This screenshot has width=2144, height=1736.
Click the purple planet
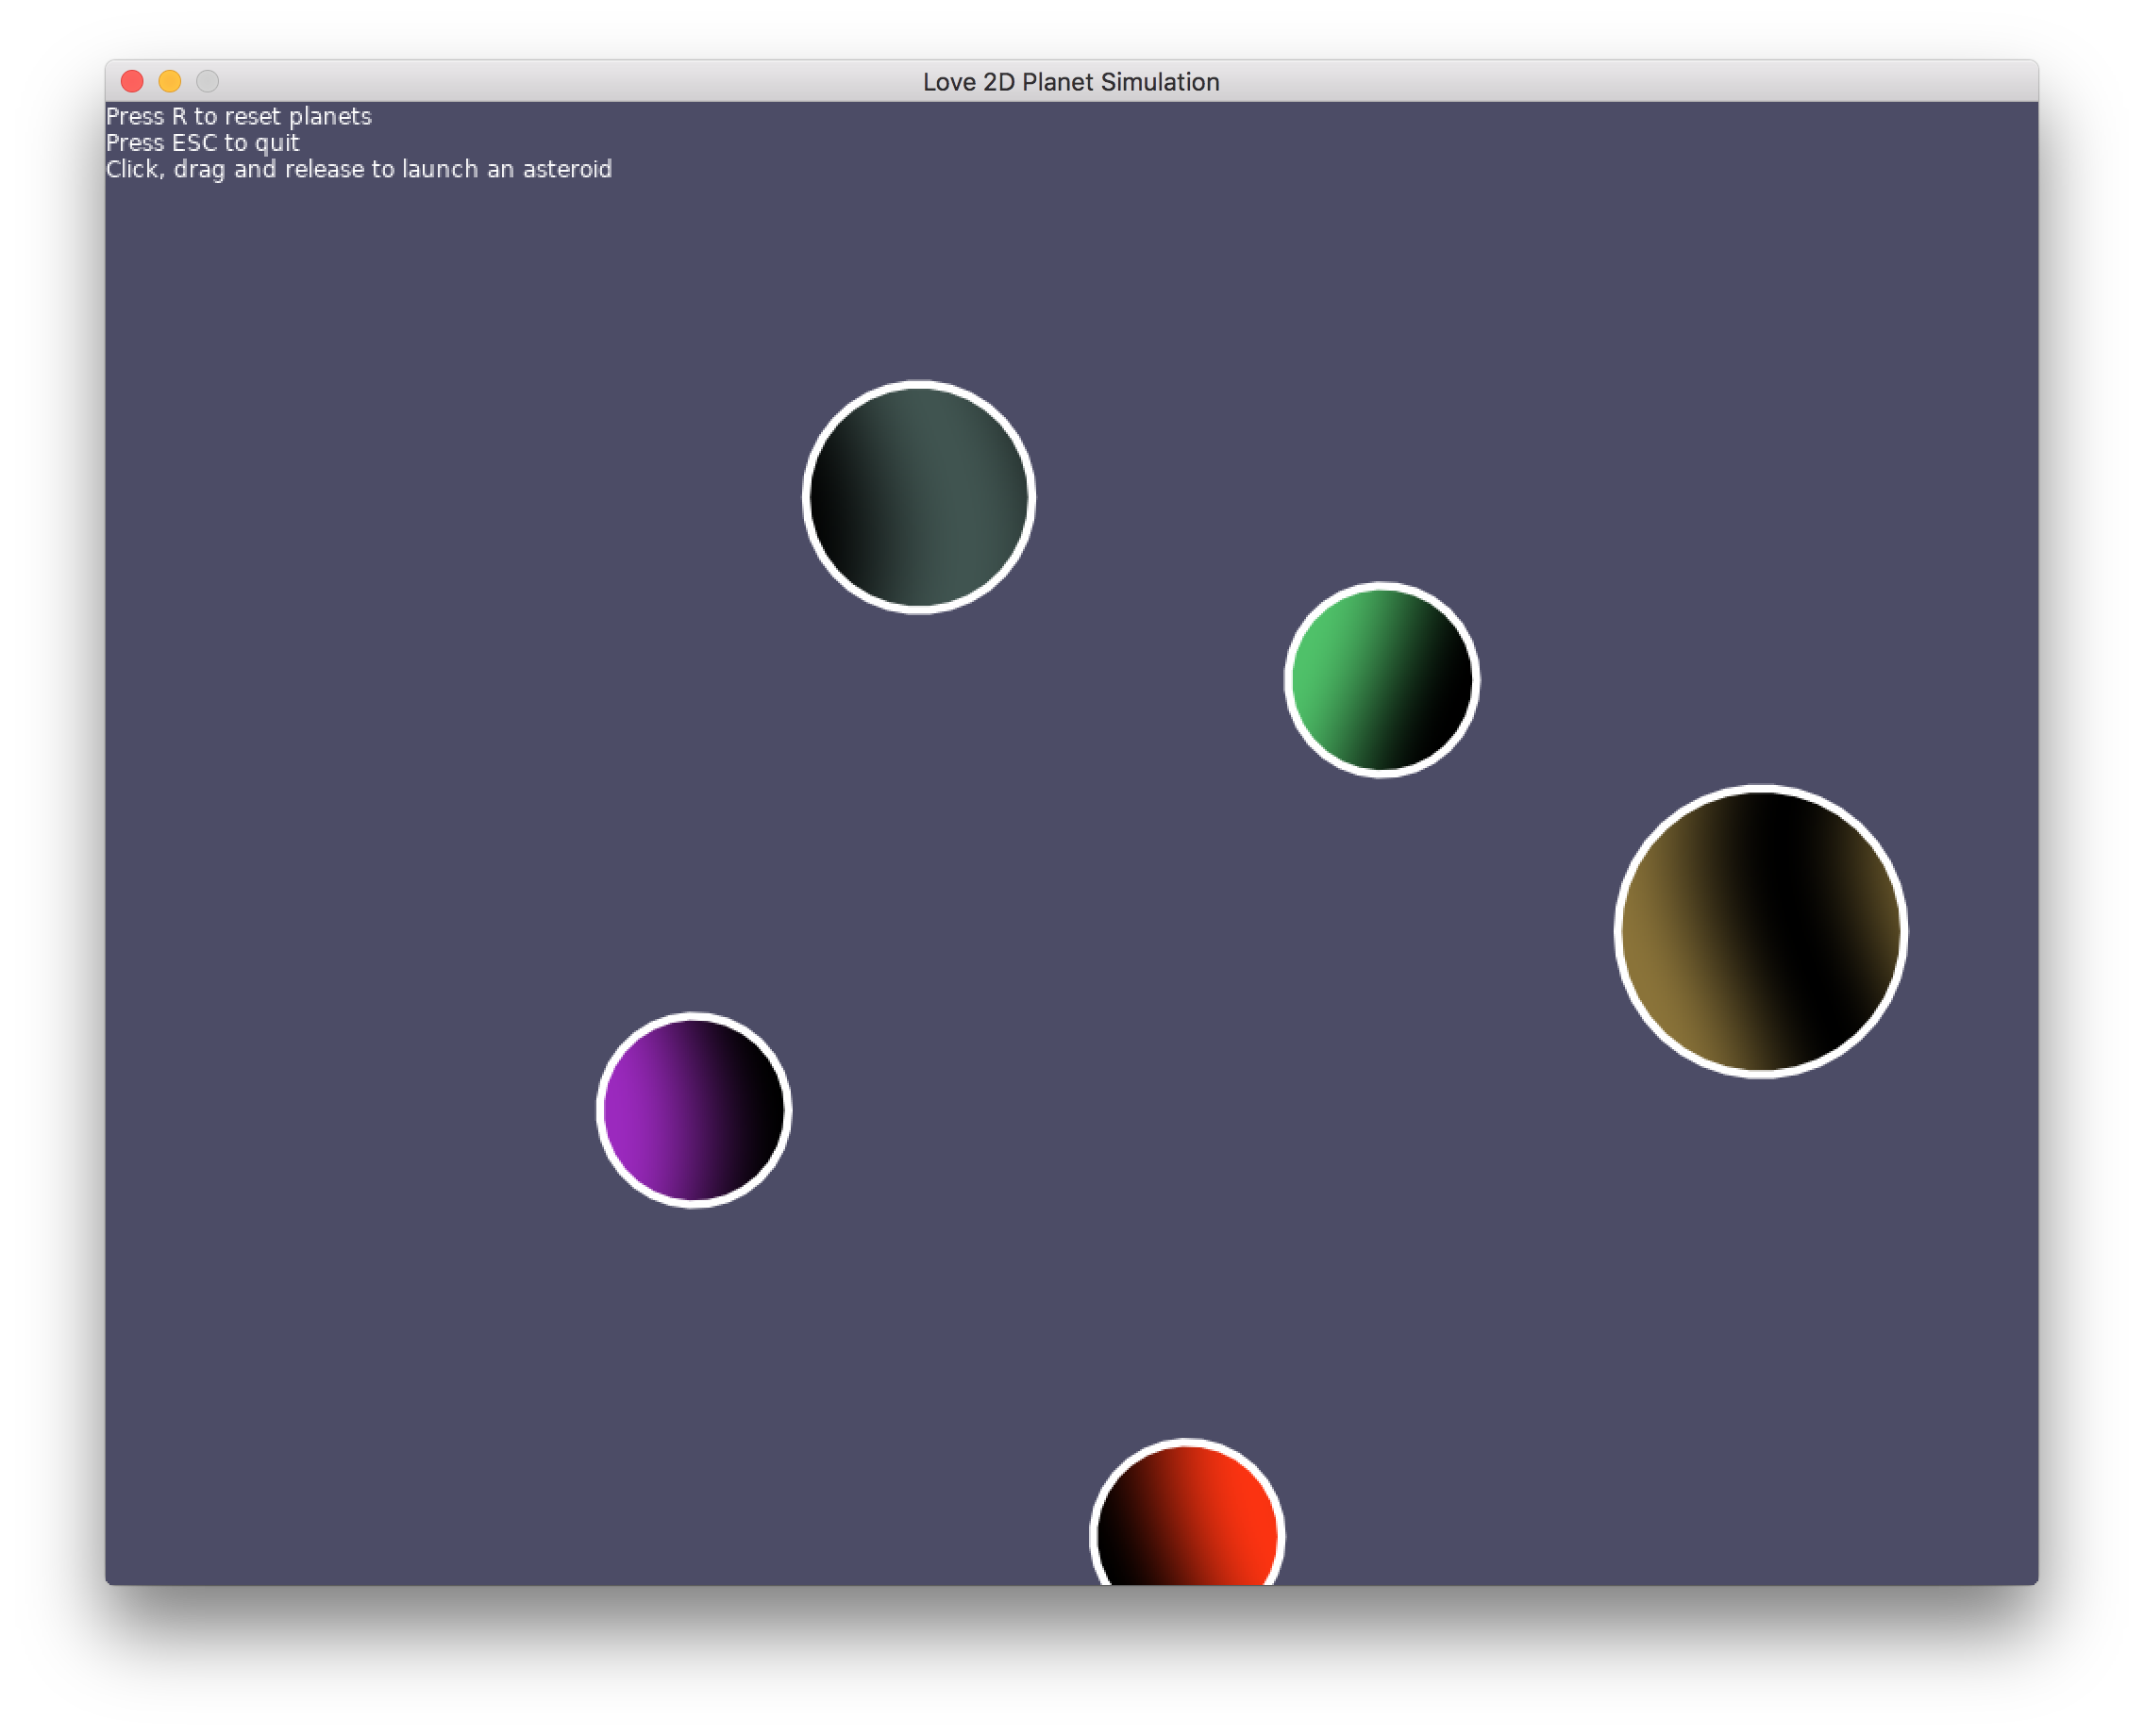694,1110
